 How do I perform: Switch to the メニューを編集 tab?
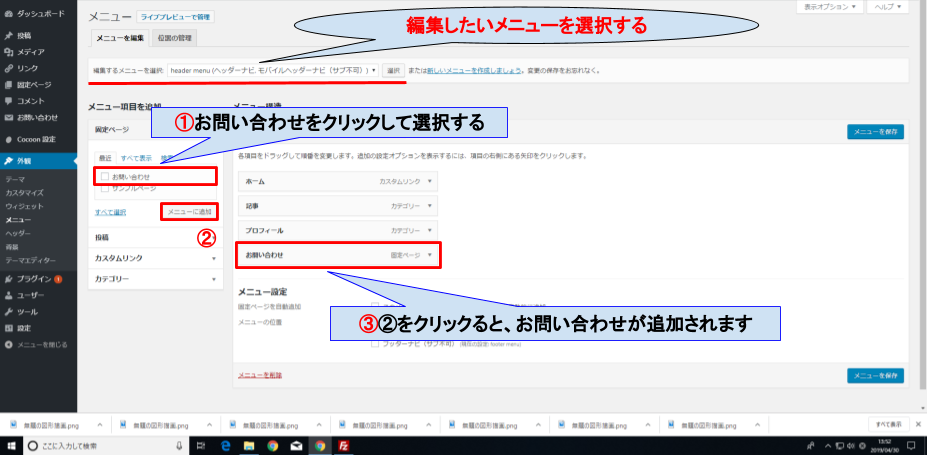[x=120, y=38]
